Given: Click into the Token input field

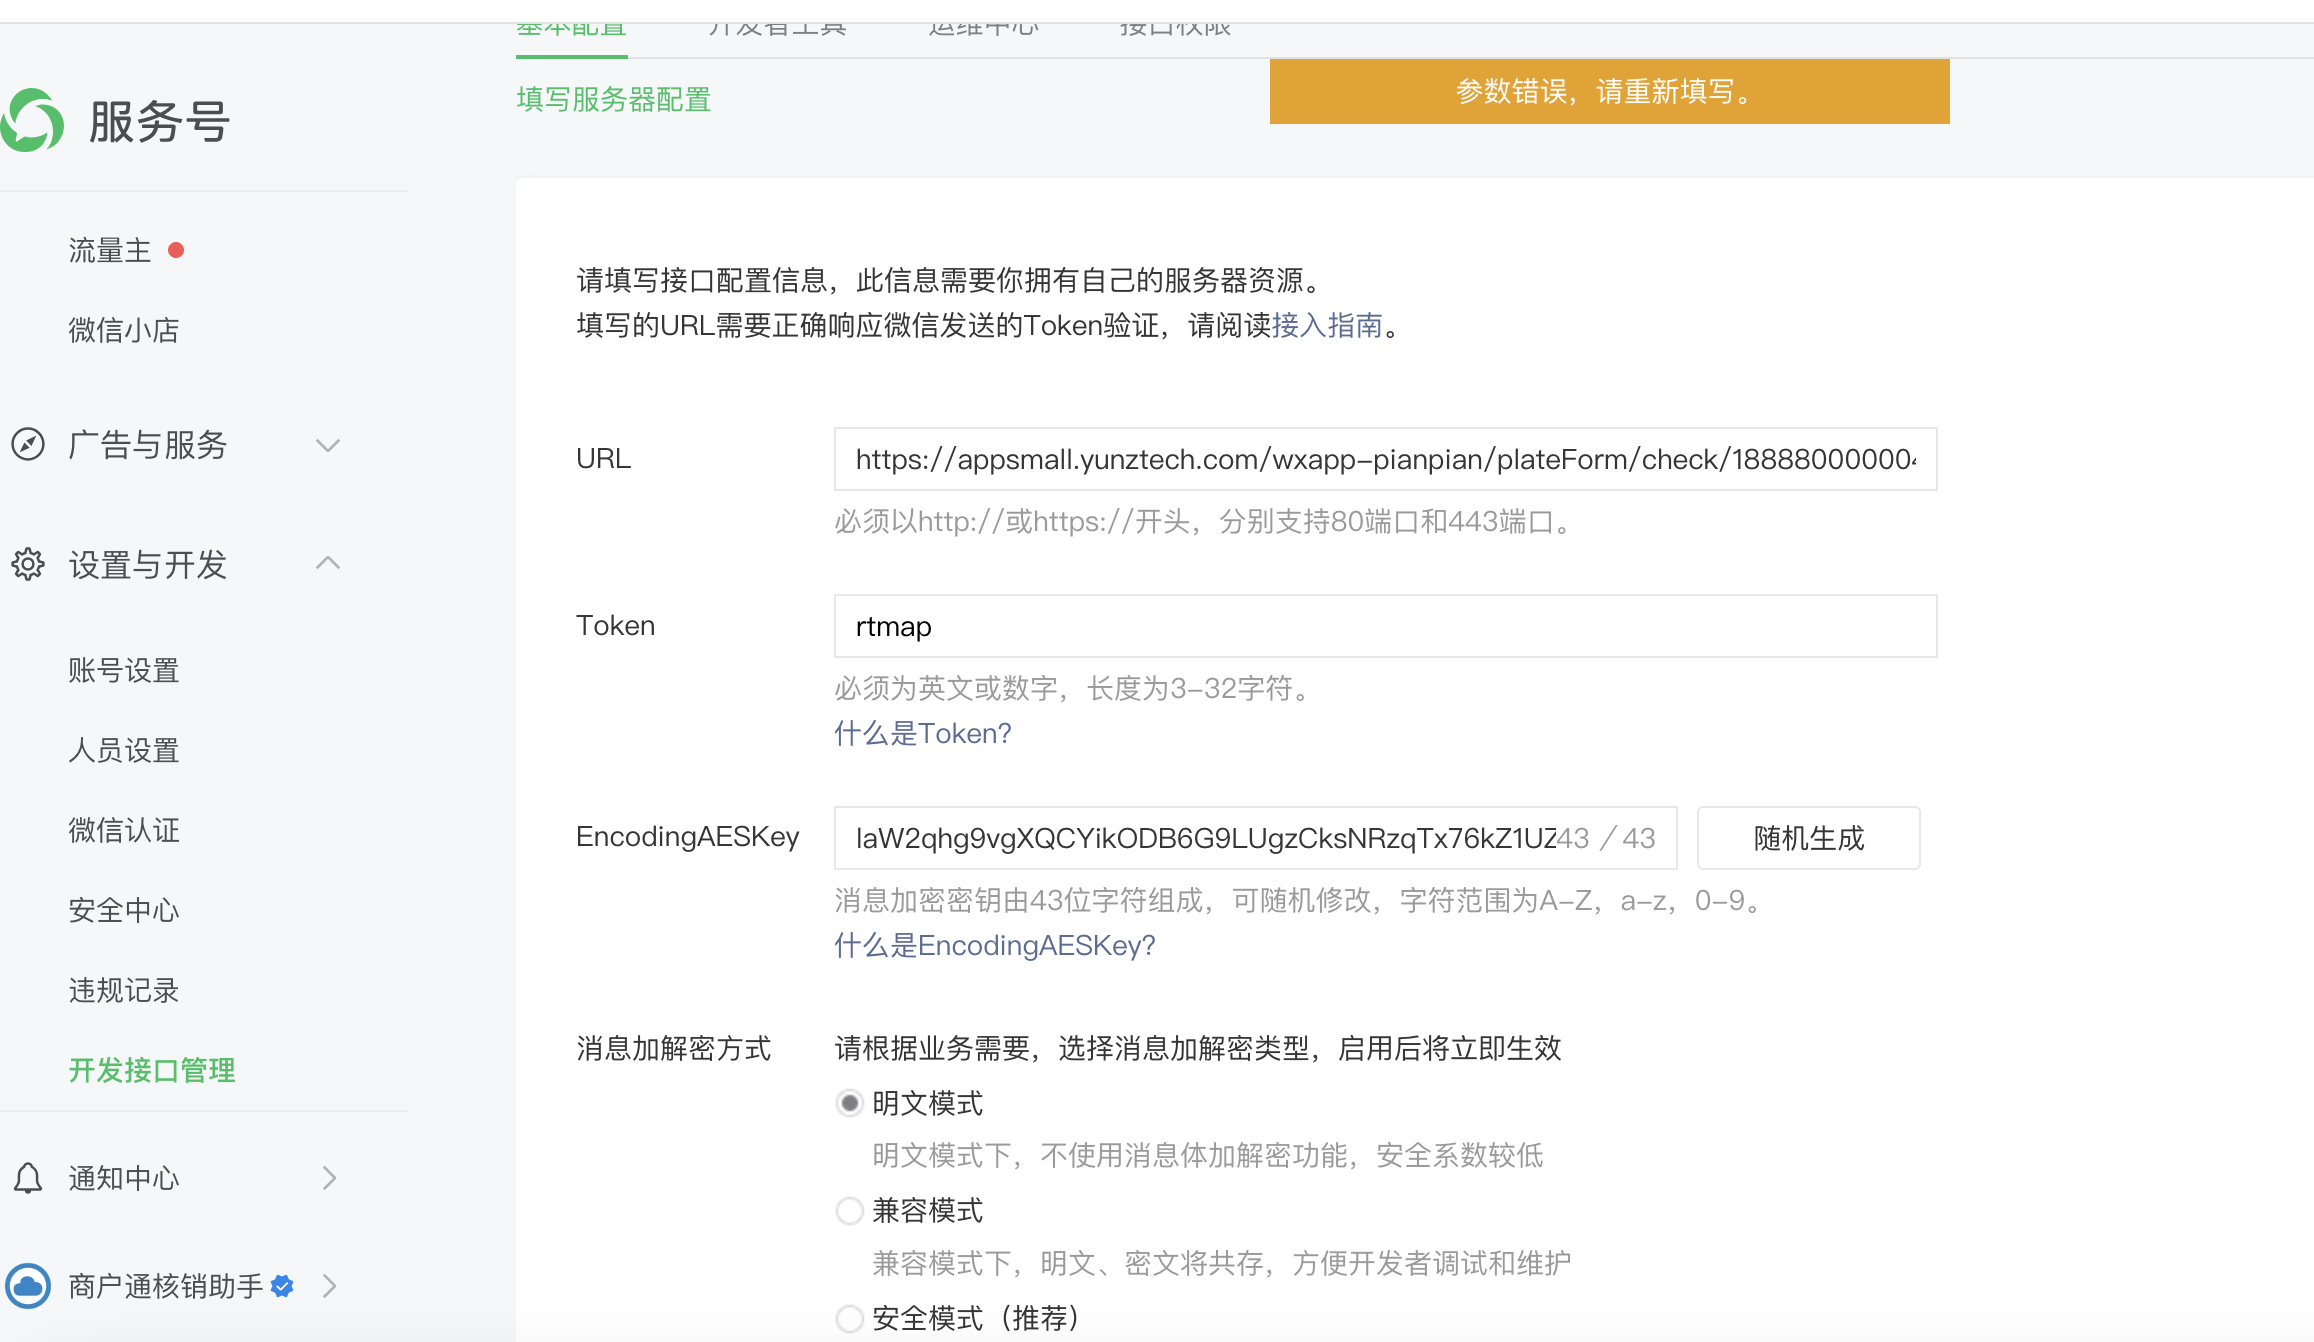Looking at the screenshot, I should 1385,626.
